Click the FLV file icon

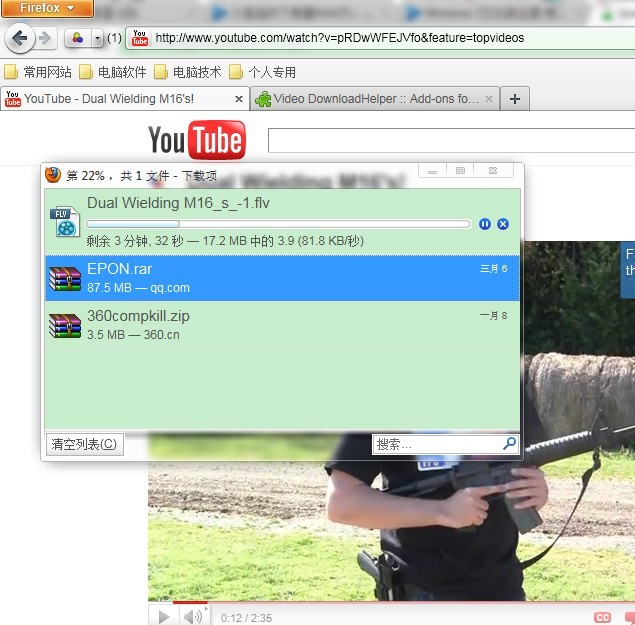65,222
